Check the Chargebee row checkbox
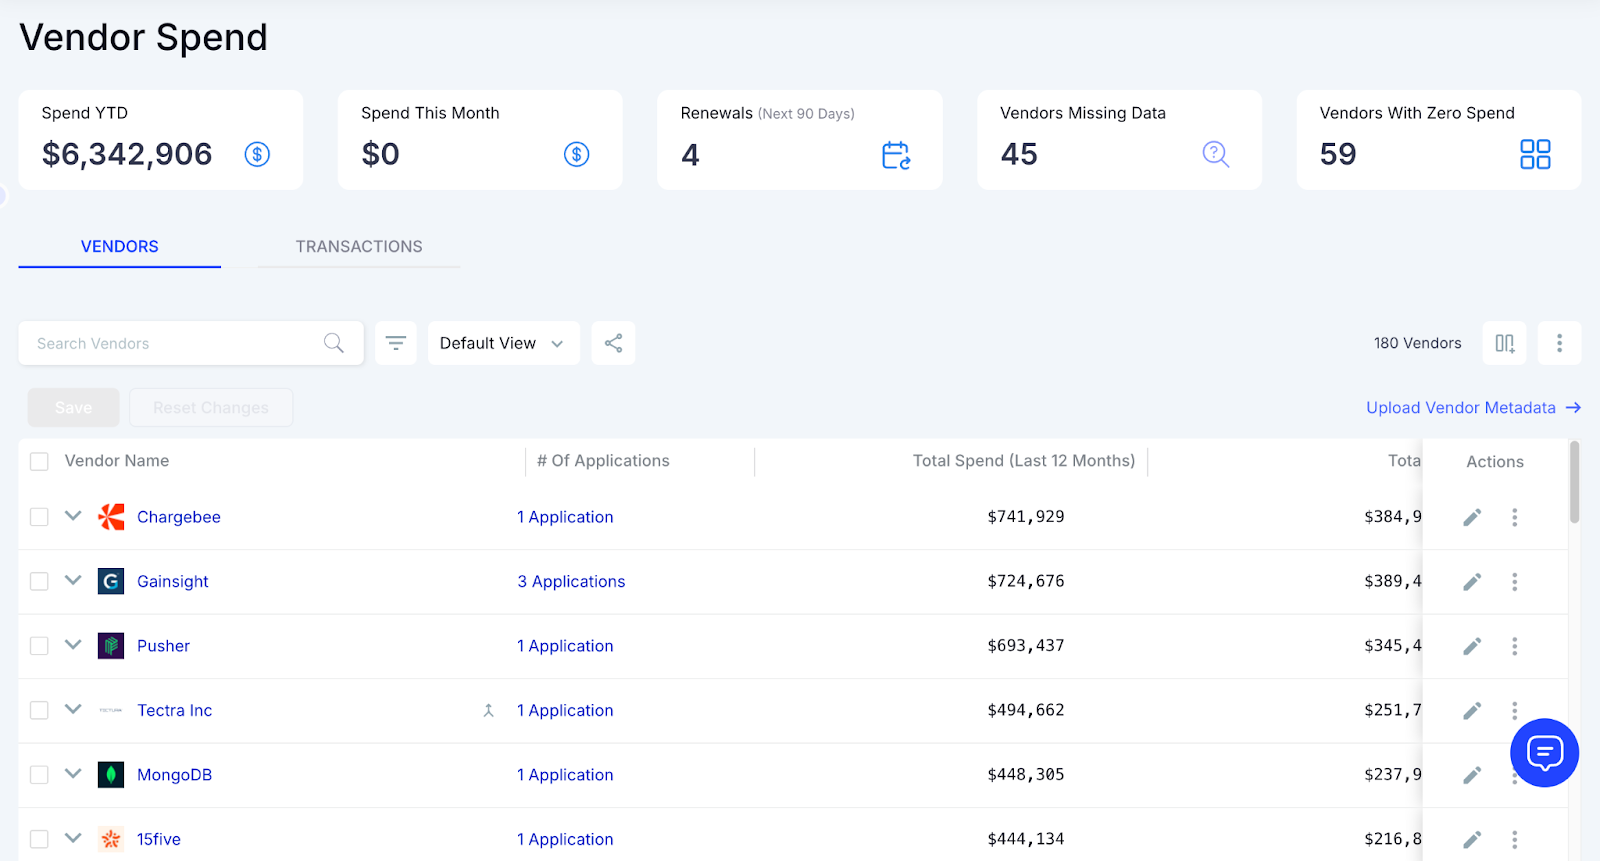This screenshot has height=861, width=1600. point(39,517)
